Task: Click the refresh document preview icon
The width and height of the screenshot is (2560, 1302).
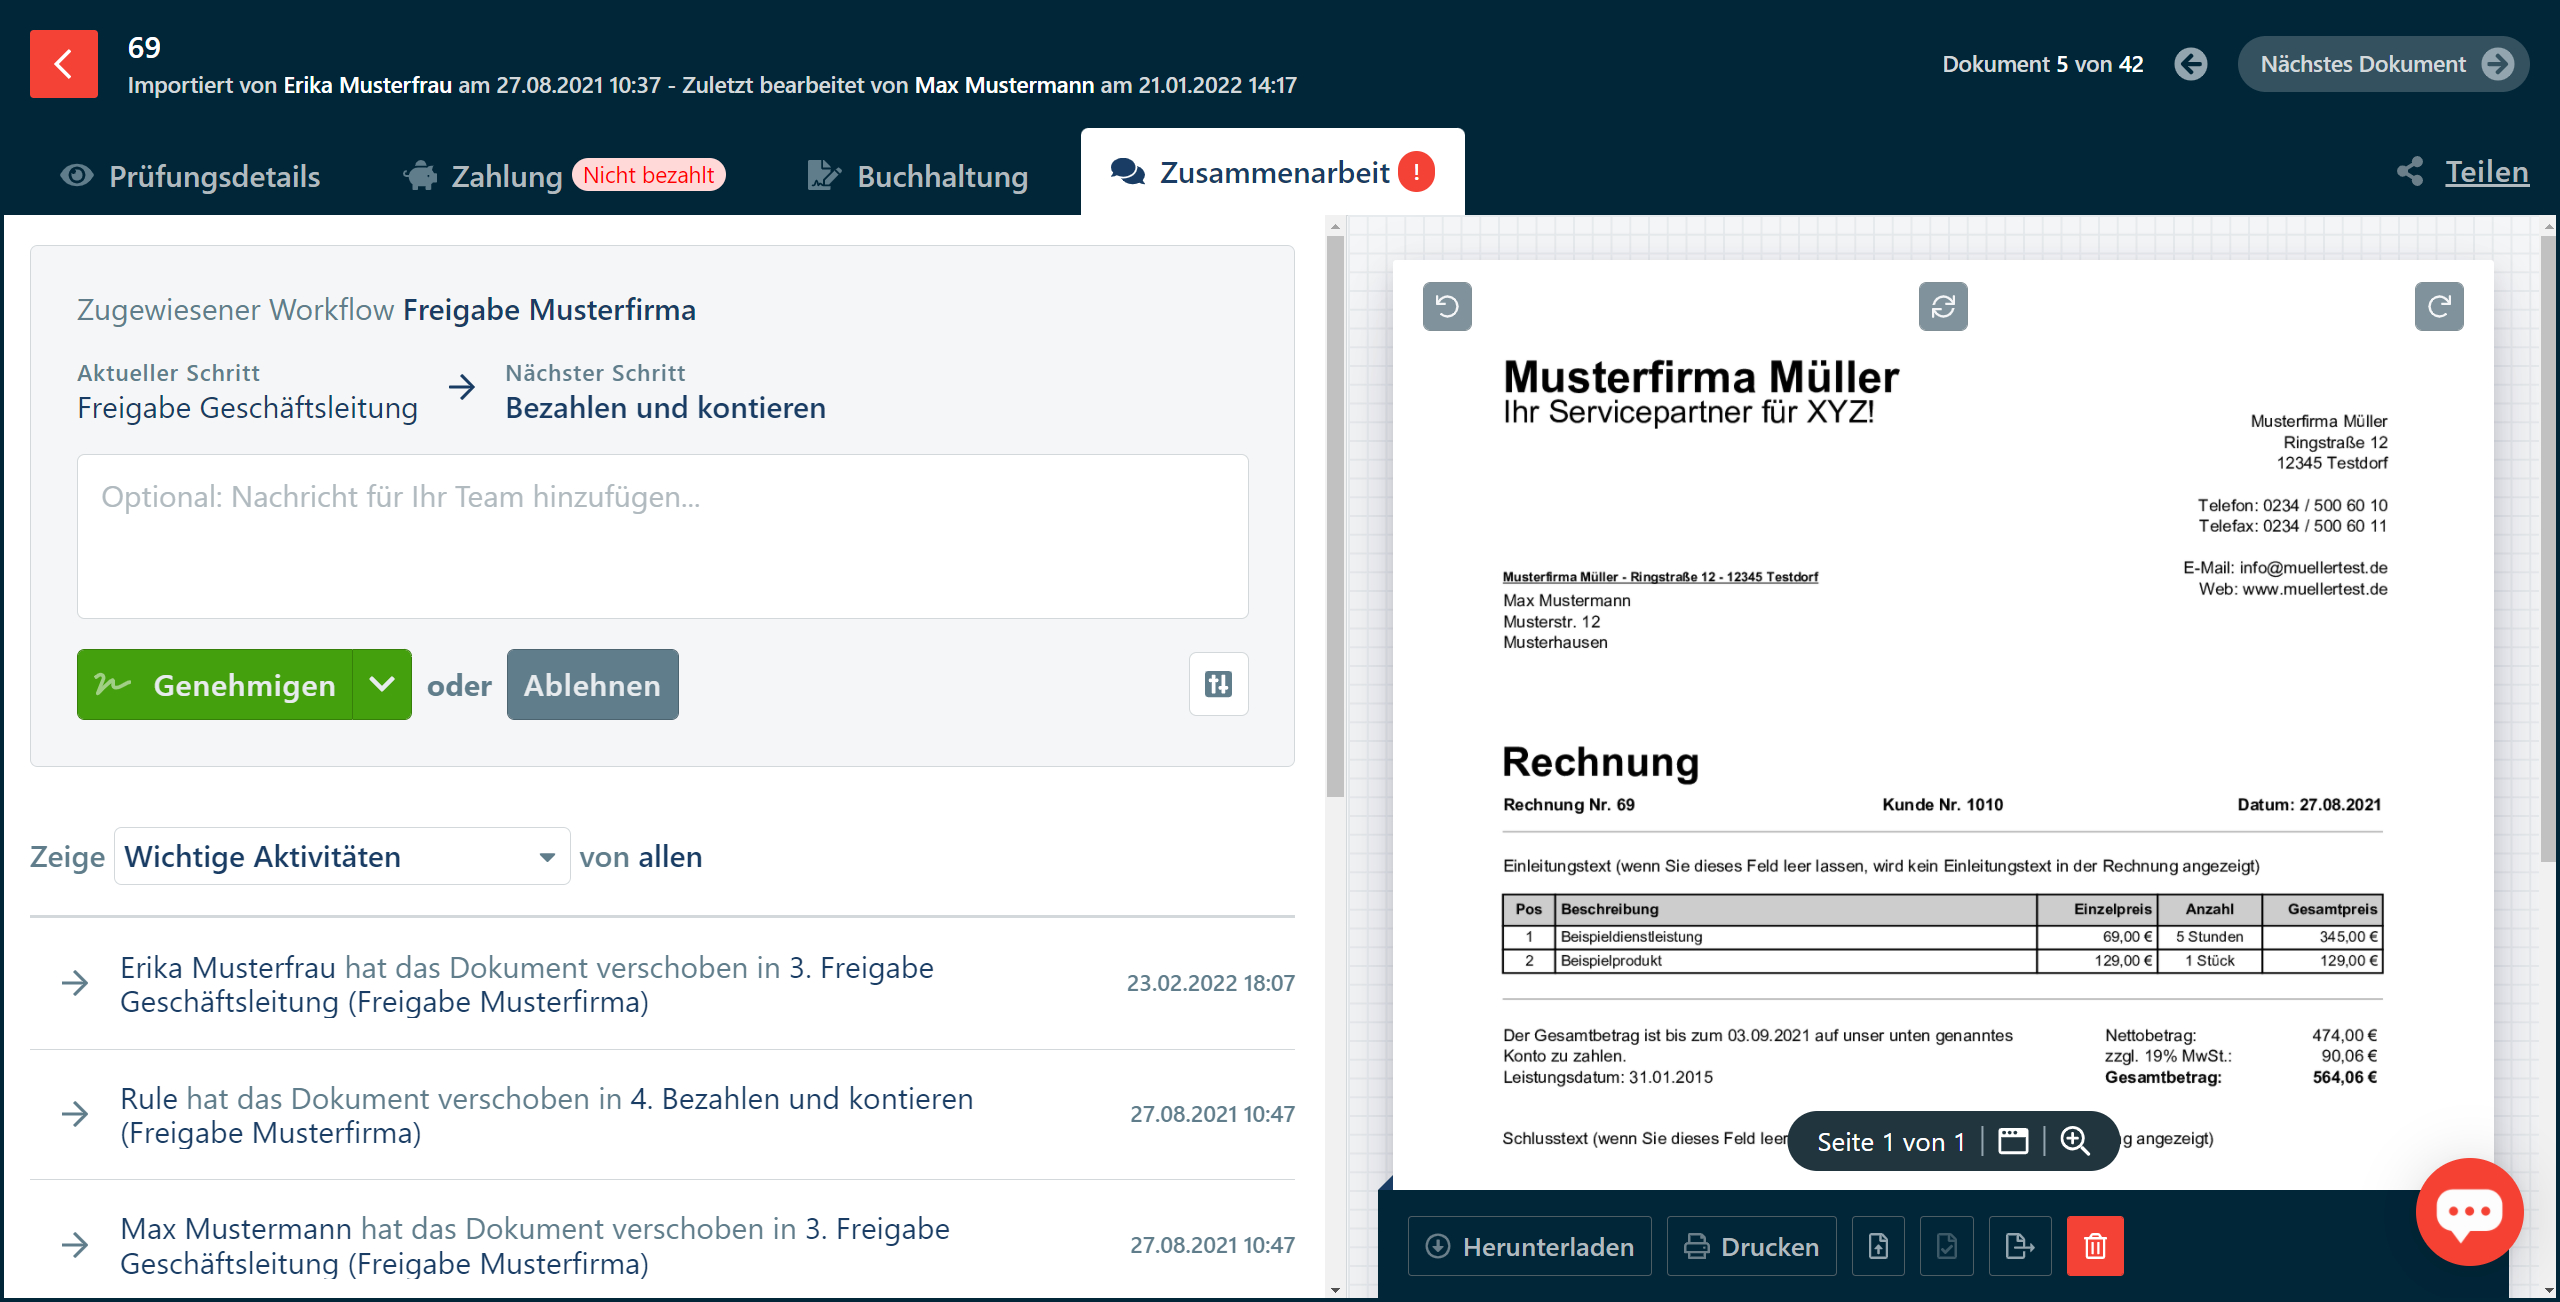Action: click(x=1942, y=306)
